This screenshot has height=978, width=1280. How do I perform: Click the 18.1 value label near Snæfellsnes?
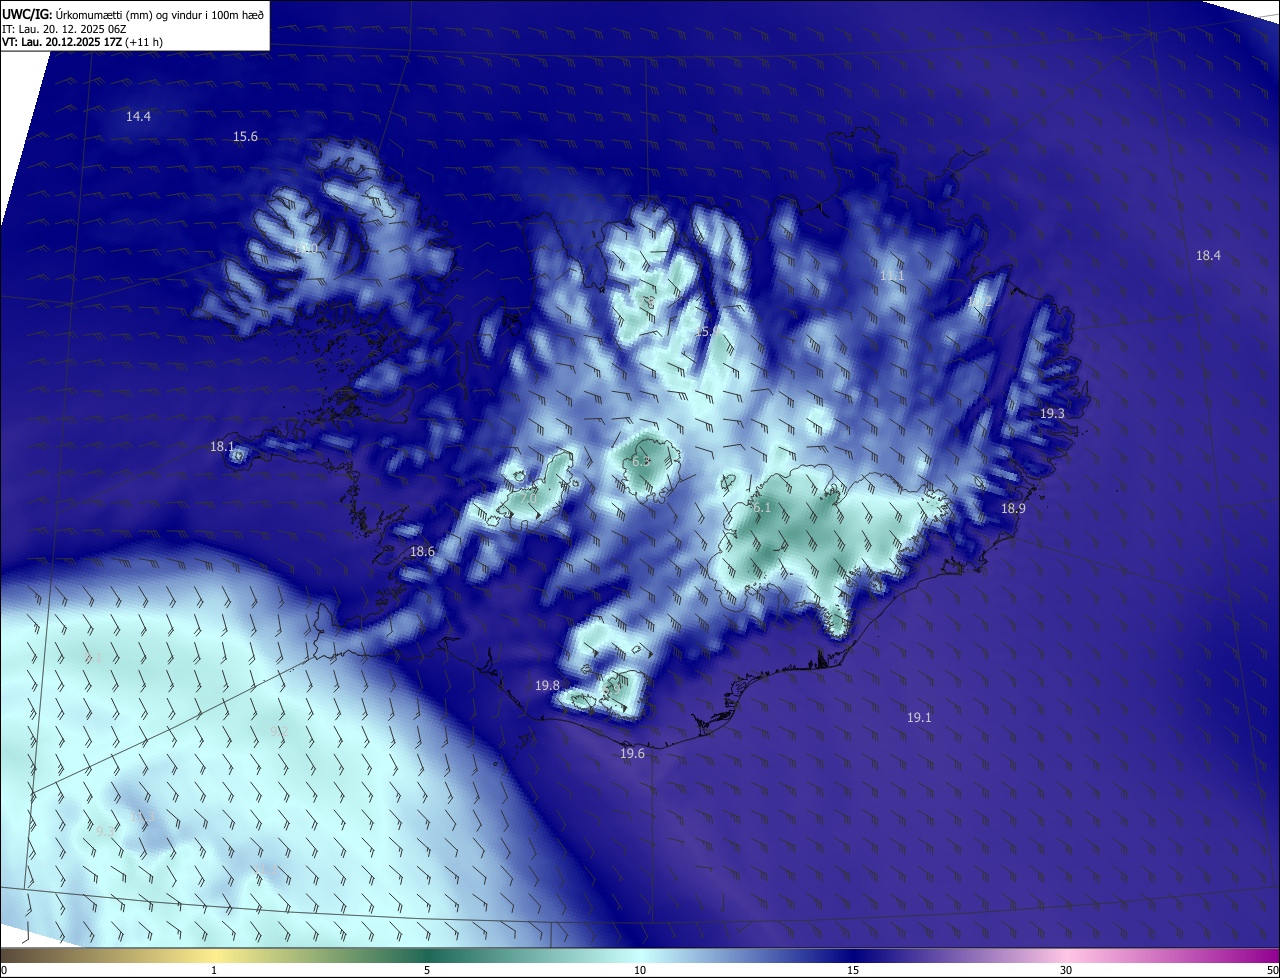(222, 447)
